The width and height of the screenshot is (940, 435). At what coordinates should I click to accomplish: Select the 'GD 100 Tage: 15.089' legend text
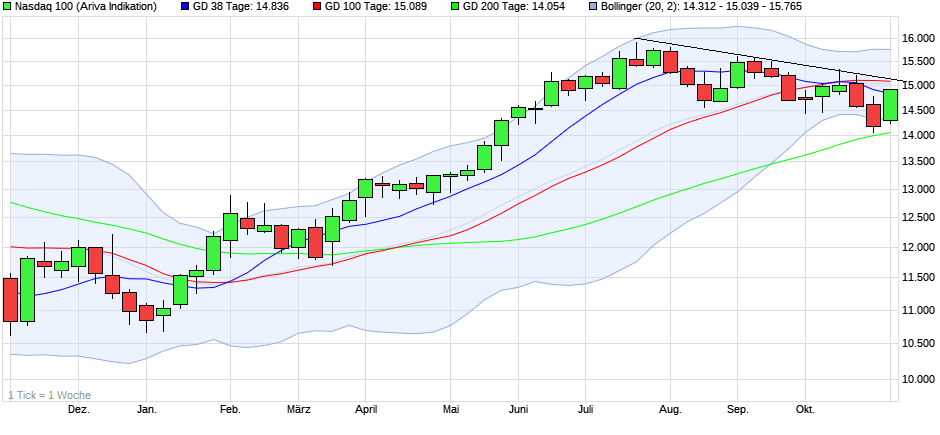click(375, 7)
